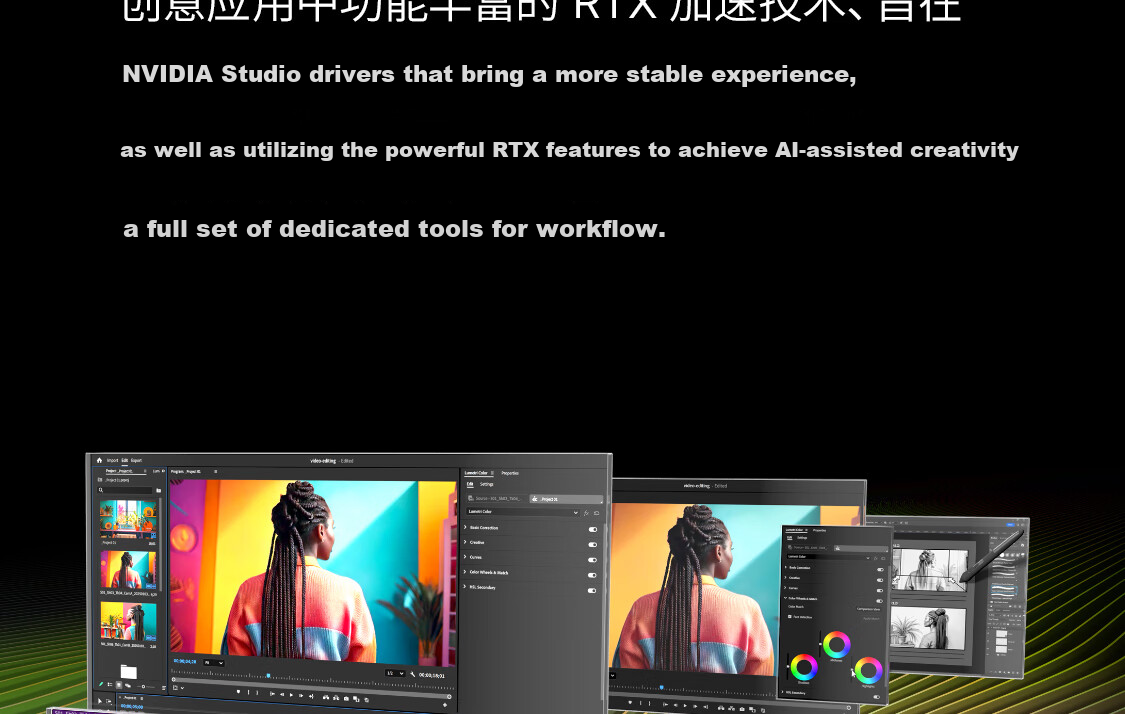Select the top window-scene clip thumbnail
This screenshot has width=1125, height=714.
click(128, 519)
